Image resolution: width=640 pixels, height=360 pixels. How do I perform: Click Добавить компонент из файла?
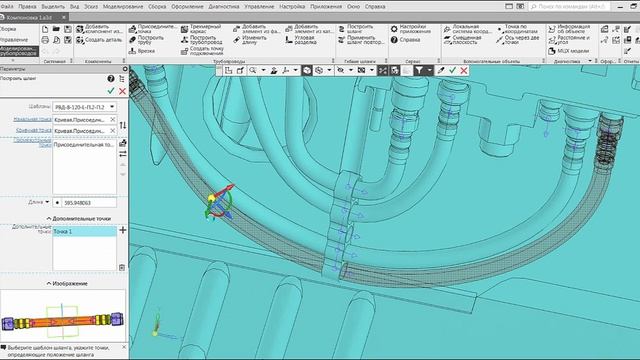click(x=99, y=29)
